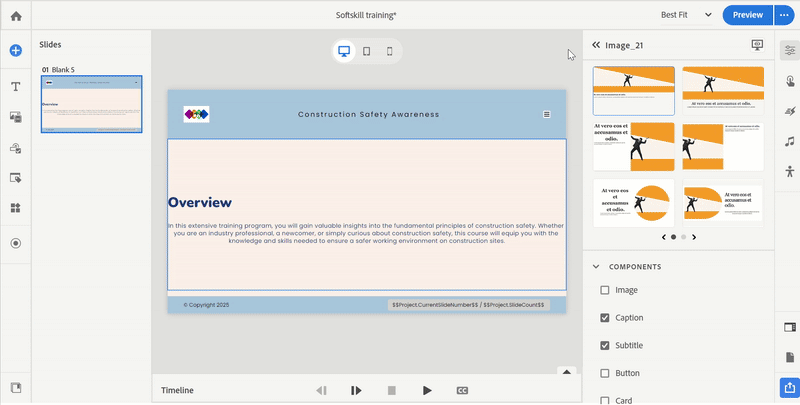This screenshot has height=405, width=800.
Task: Collapse the Components section
Action: 597,267
